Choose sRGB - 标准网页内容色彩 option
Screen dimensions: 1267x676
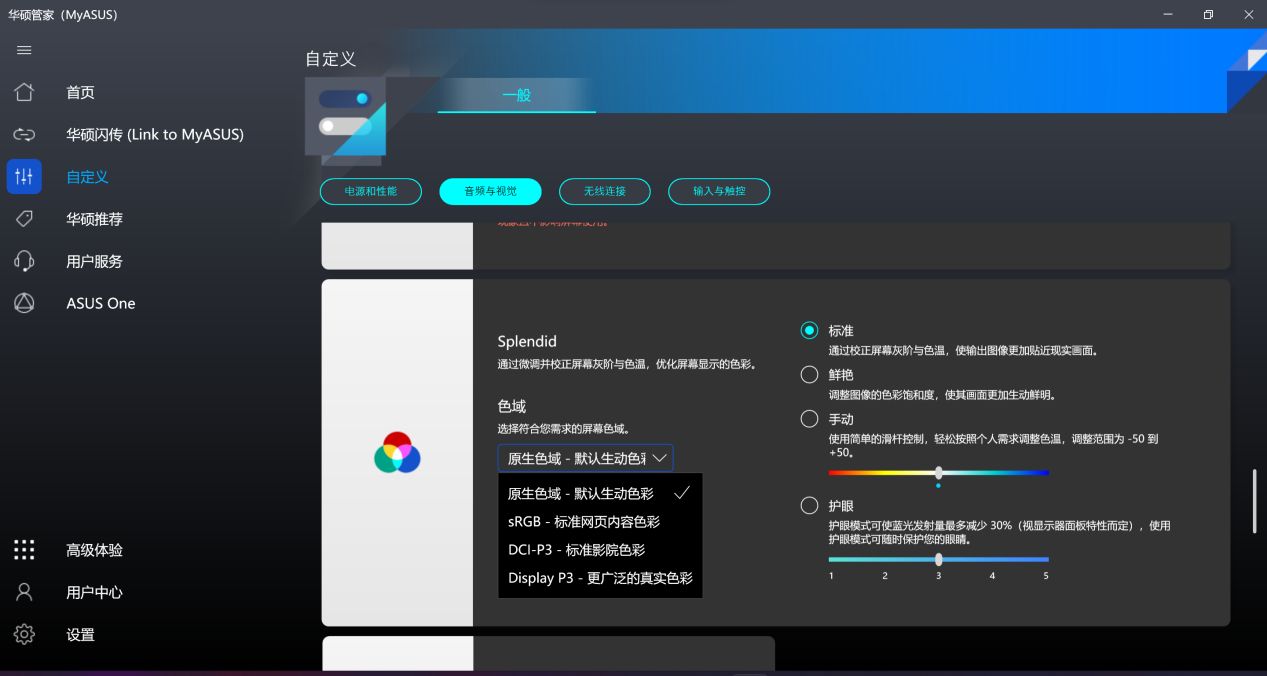click(x=600, y=521)
